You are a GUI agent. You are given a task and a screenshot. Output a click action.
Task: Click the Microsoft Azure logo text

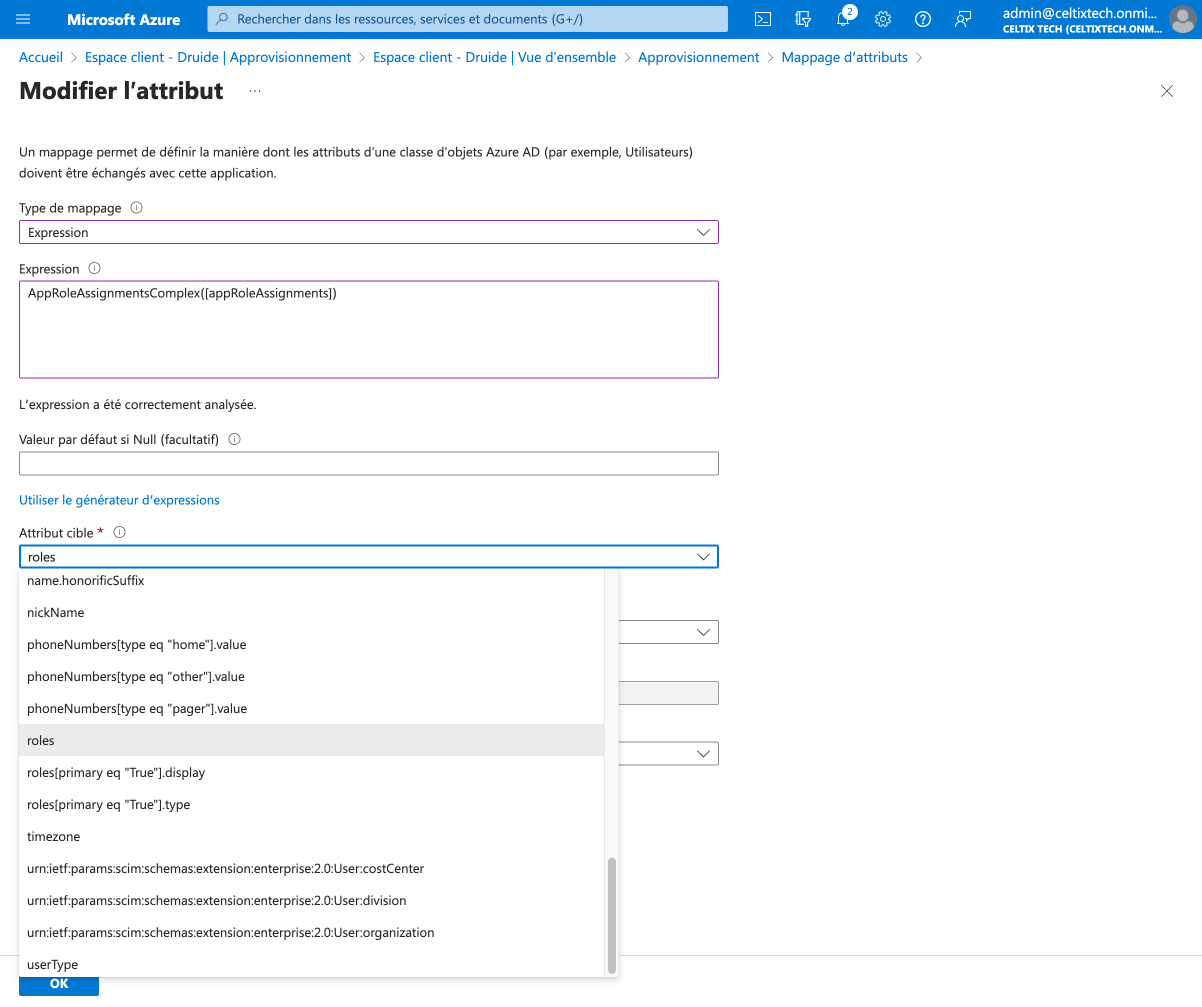(x=124, y=19)
